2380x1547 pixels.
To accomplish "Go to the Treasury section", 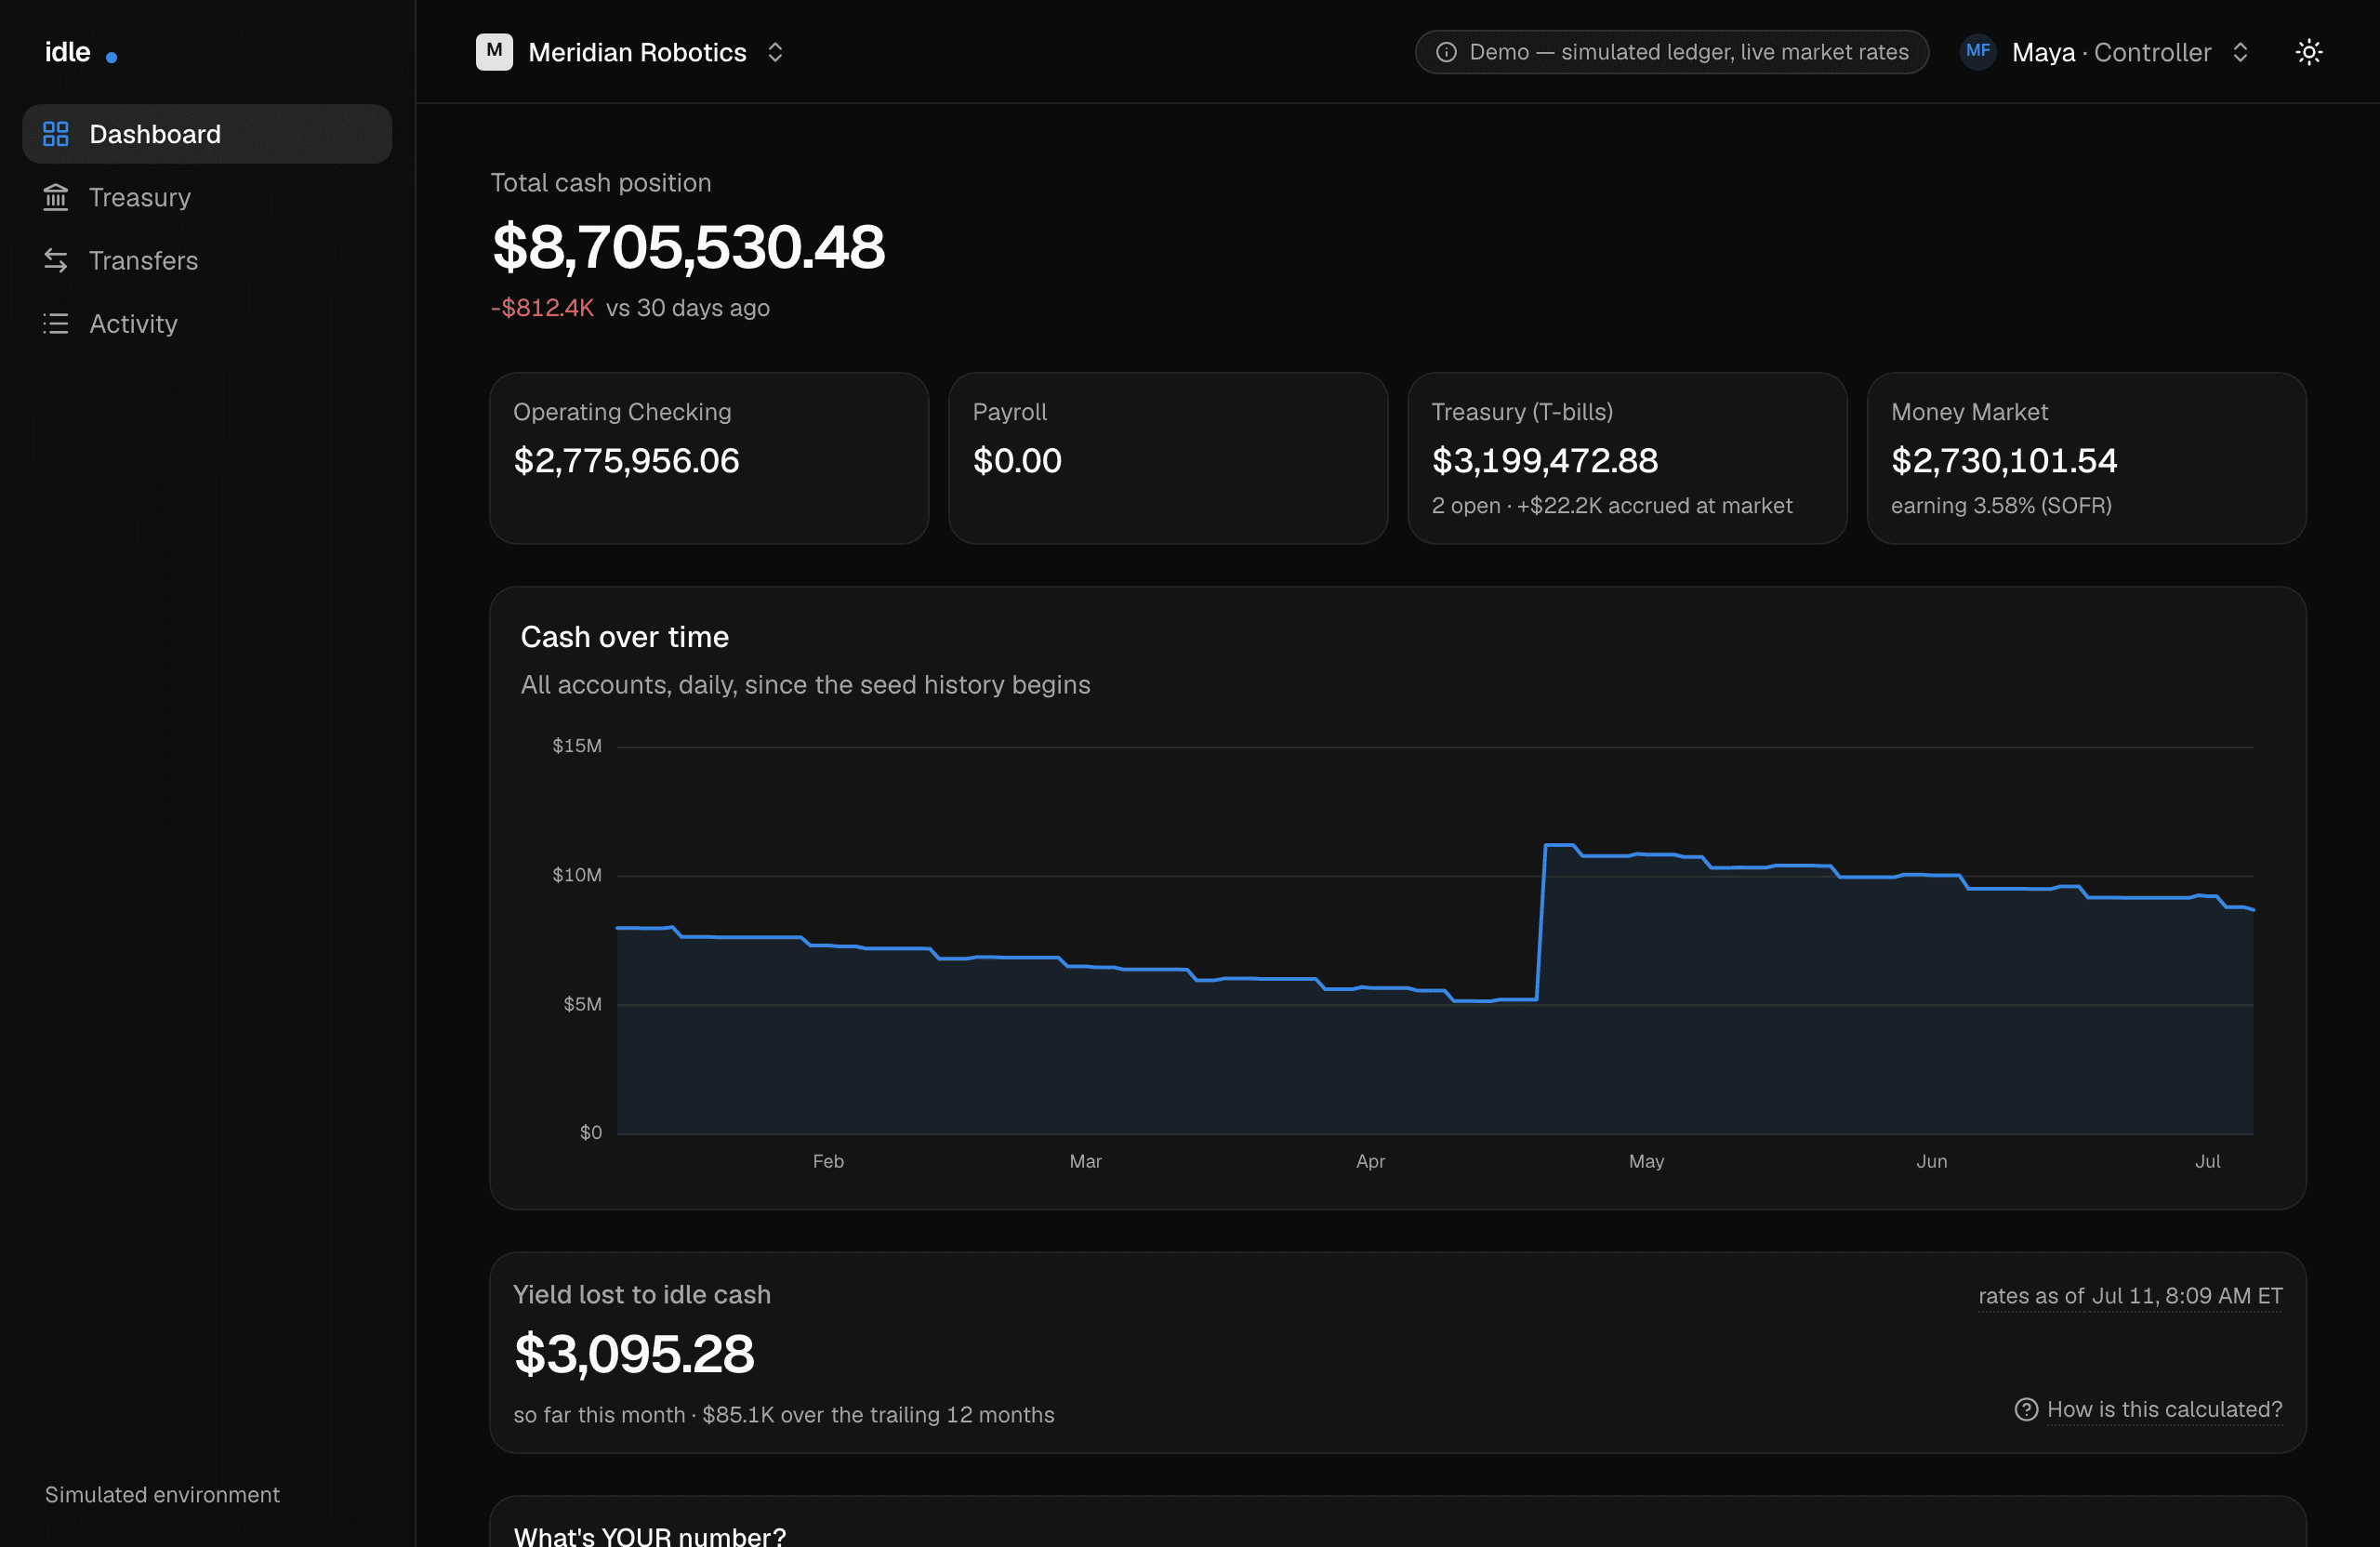I will 207,197.
